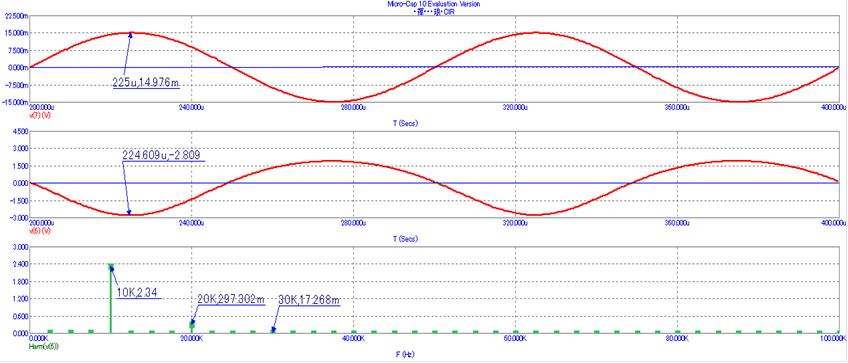The height and width of the screenshot is (363, 848).
Task: Click the -1.500 y-axis value
Action: [x=19, y=201]
